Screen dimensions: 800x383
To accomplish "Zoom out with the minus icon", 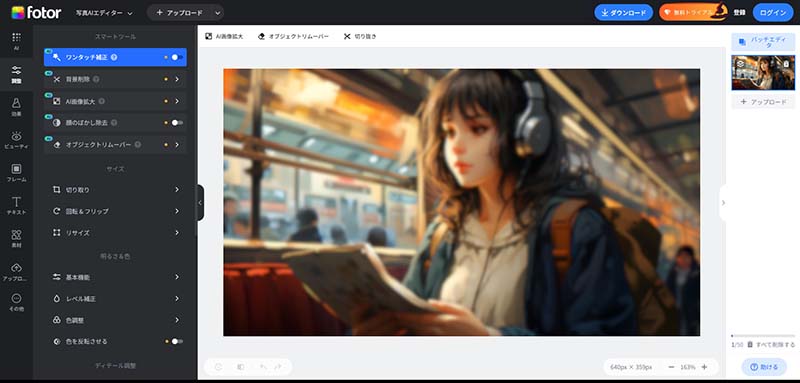I will 671,367.
